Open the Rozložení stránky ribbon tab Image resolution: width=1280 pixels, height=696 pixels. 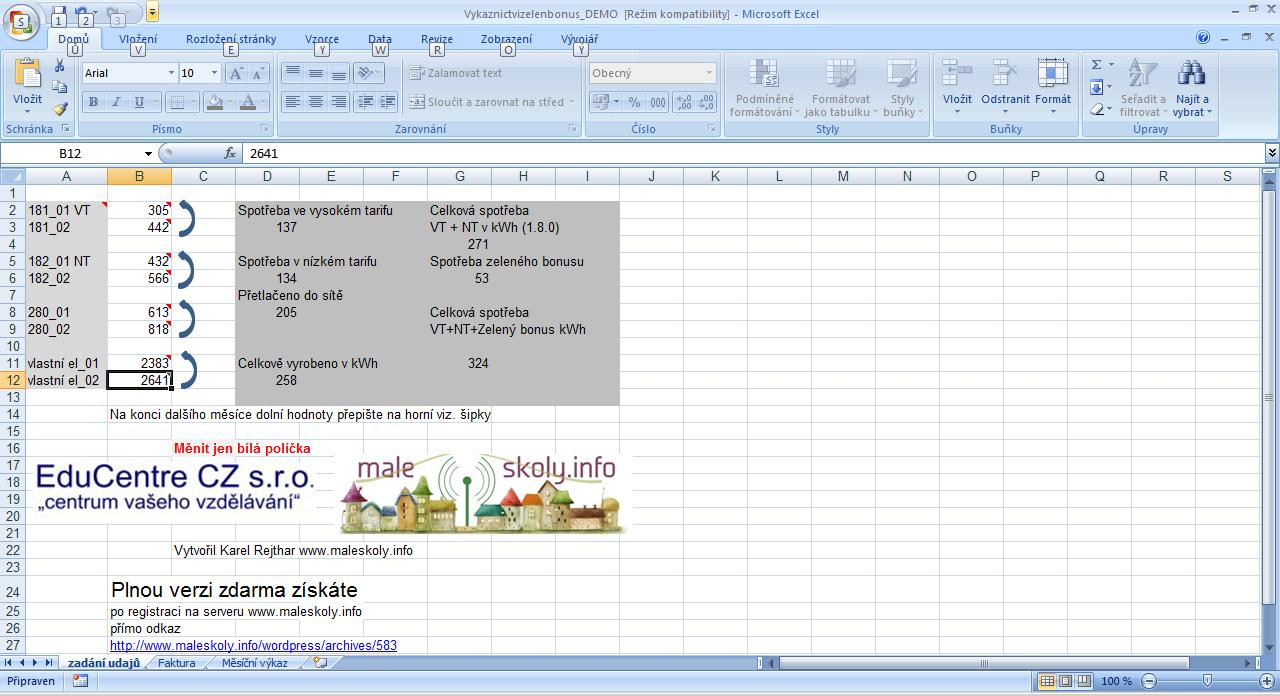[x=231, y=39]
